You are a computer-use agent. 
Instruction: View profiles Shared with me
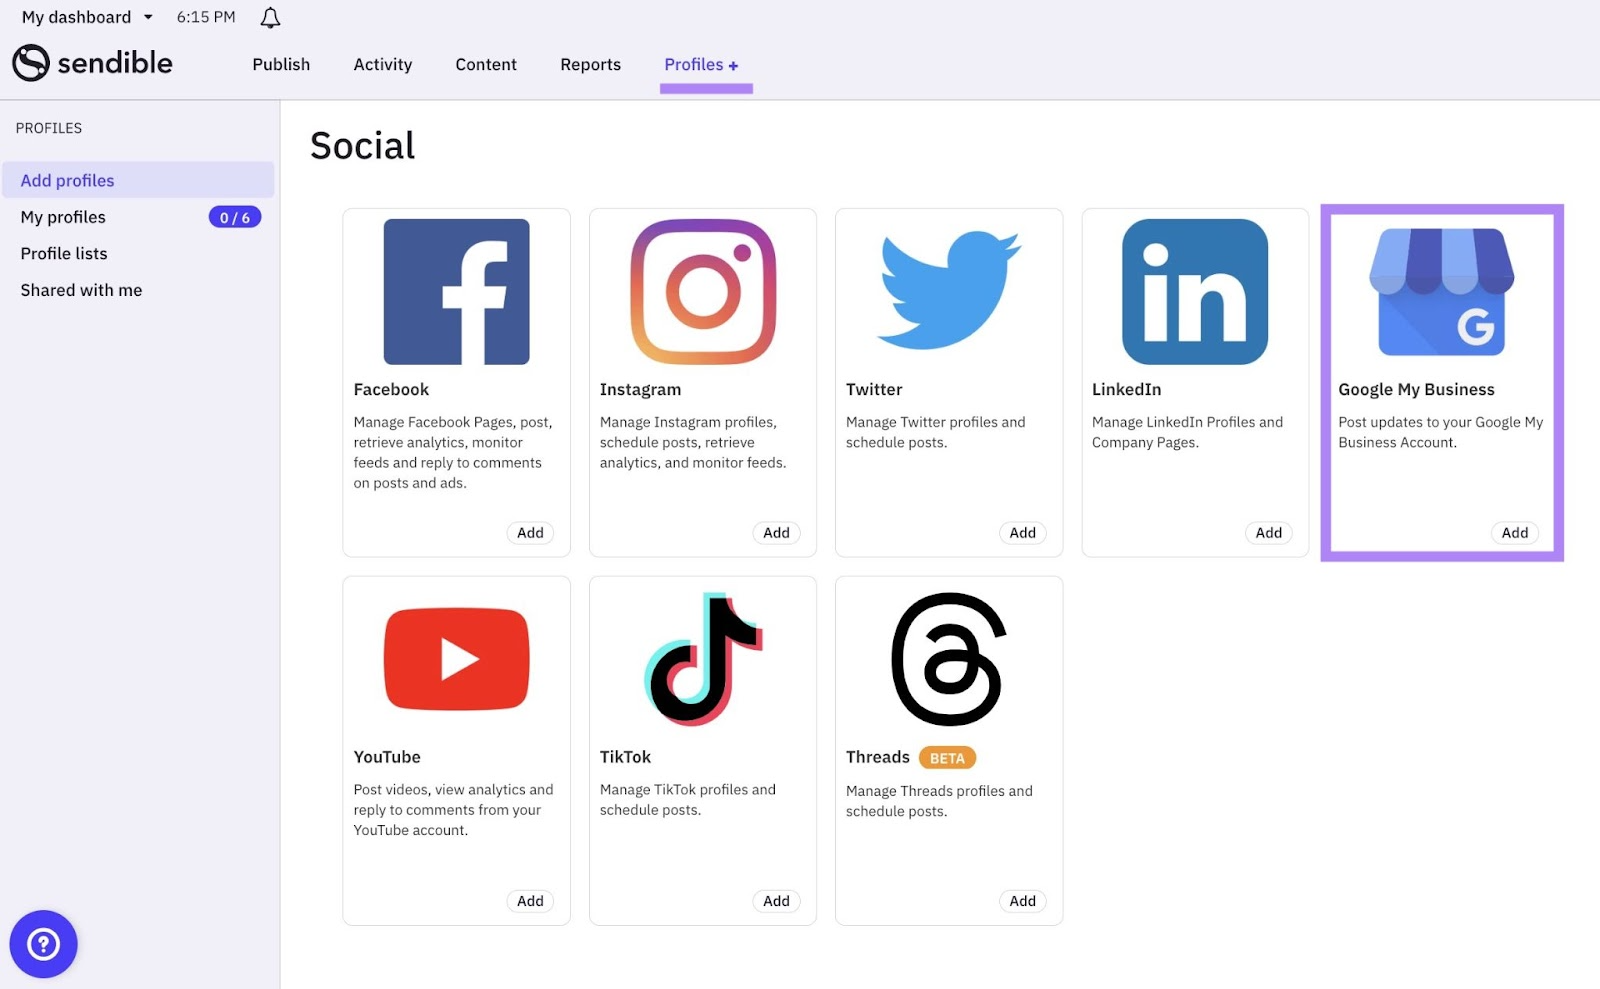click(80, 289)
